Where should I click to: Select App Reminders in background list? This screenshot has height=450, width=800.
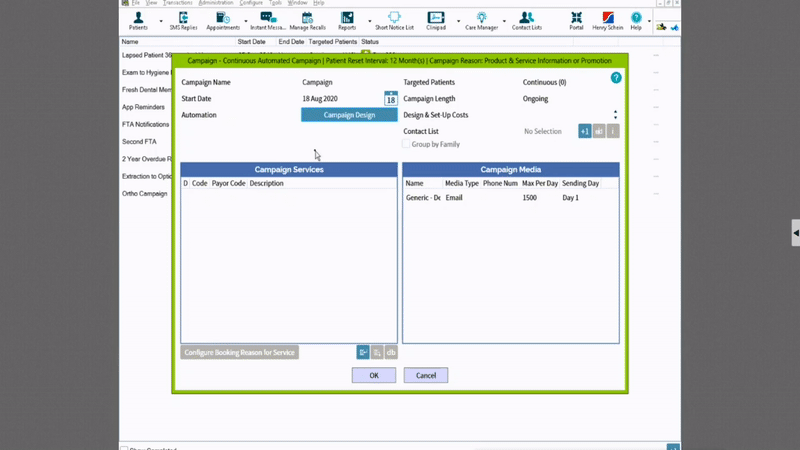pos(143,107)
